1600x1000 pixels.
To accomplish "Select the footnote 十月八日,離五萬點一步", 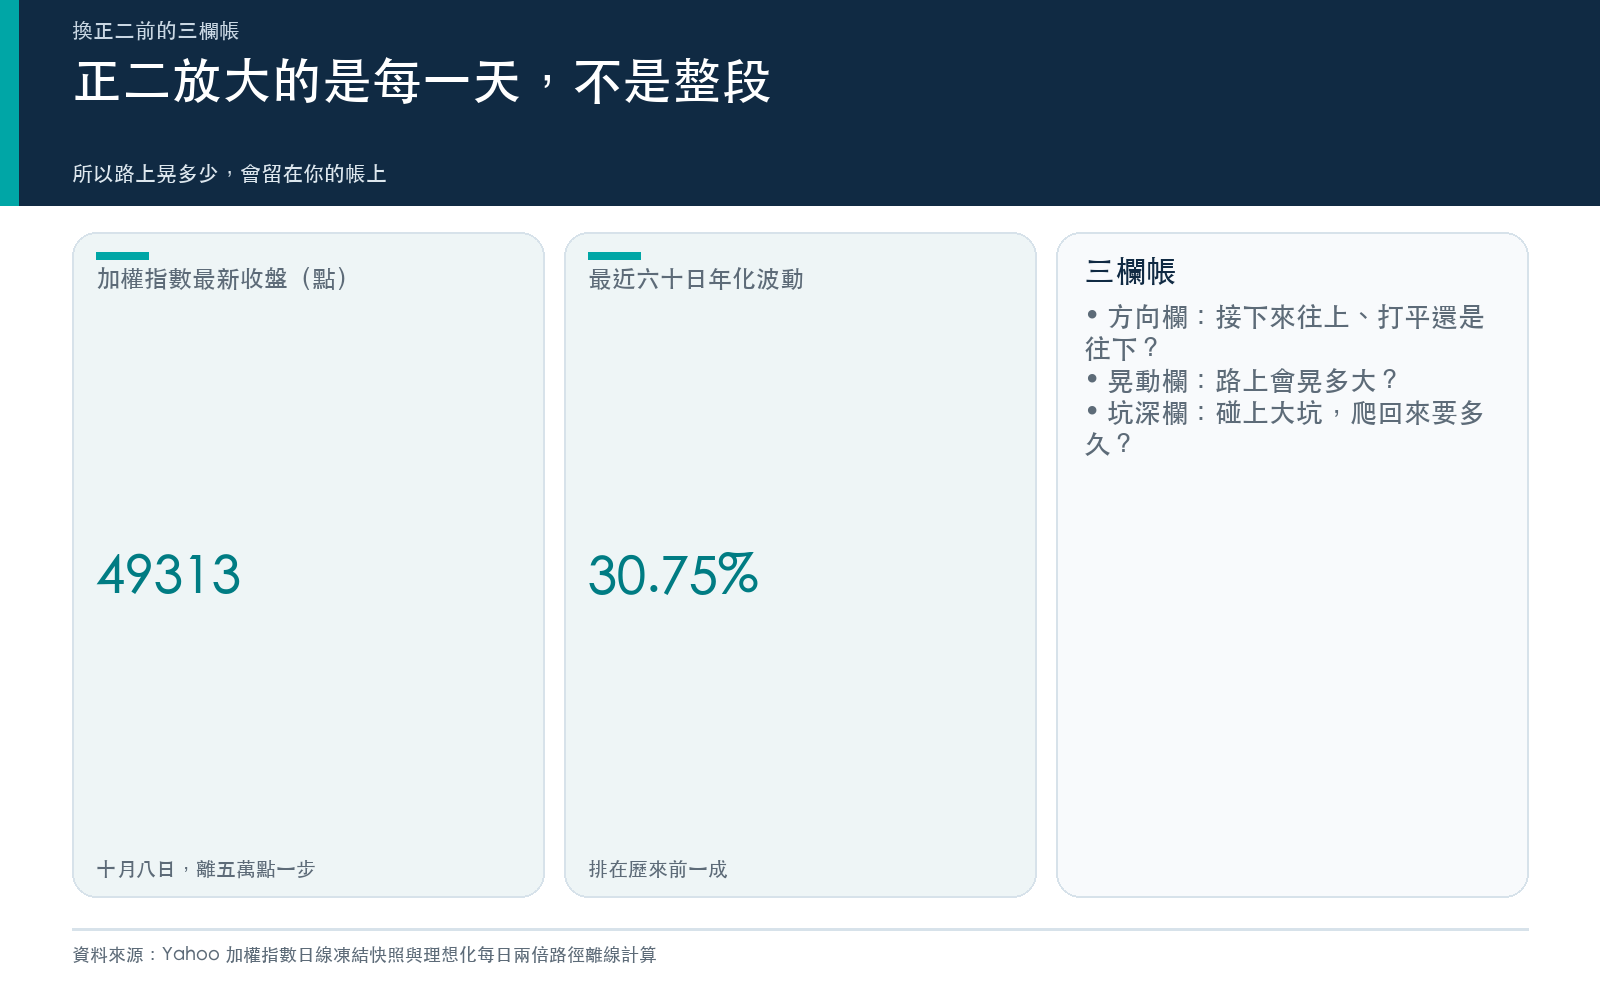I will [x=206, y=869].
